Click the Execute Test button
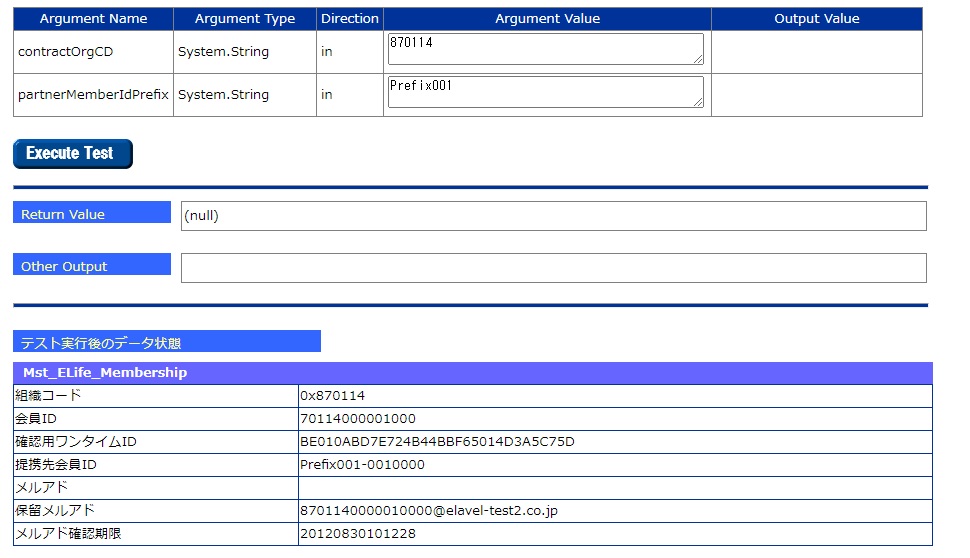Screen dimensions: 970x558 point(73,153)
